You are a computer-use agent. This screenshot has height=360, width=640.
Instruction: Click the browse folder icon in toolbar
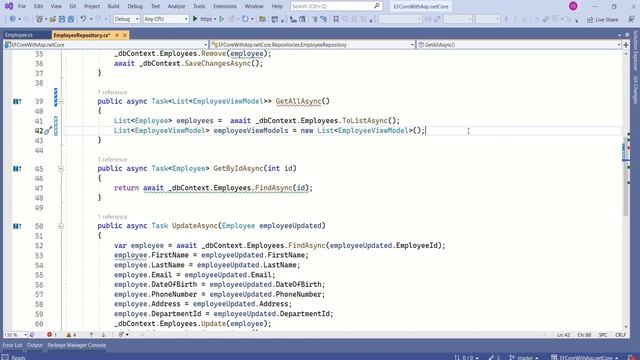coord(262,19)
